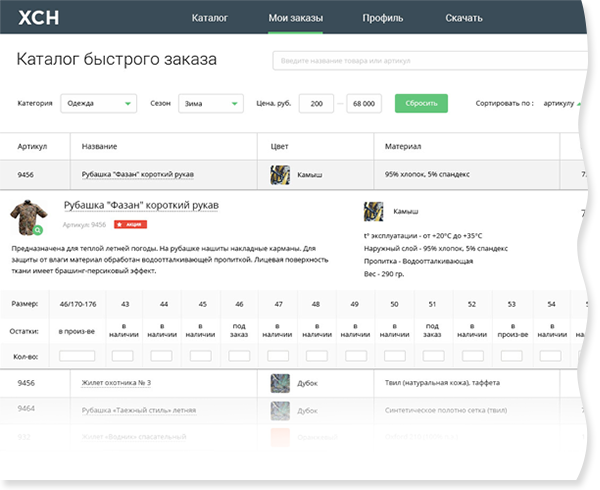Image resolution: width=600 pixels, height=490 pixels.
Task: Focus the product name search field
Action: click(430, 60)
